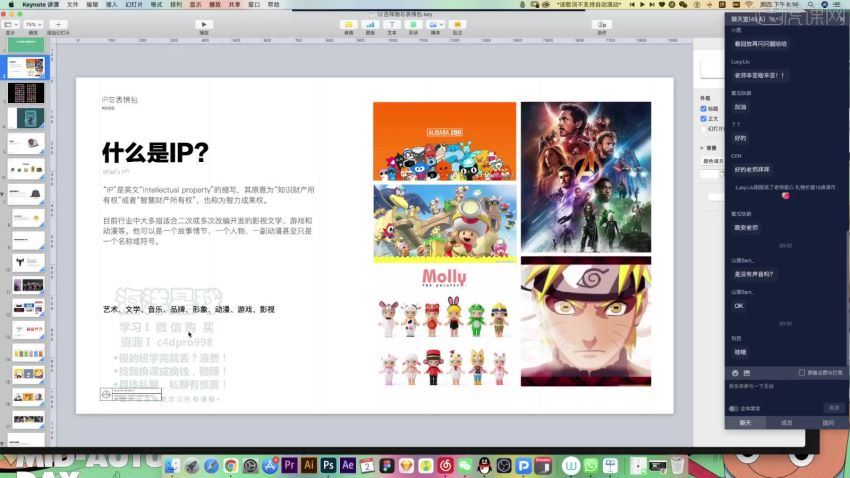Open the 编辑 menu

click(x=92, y=4)
